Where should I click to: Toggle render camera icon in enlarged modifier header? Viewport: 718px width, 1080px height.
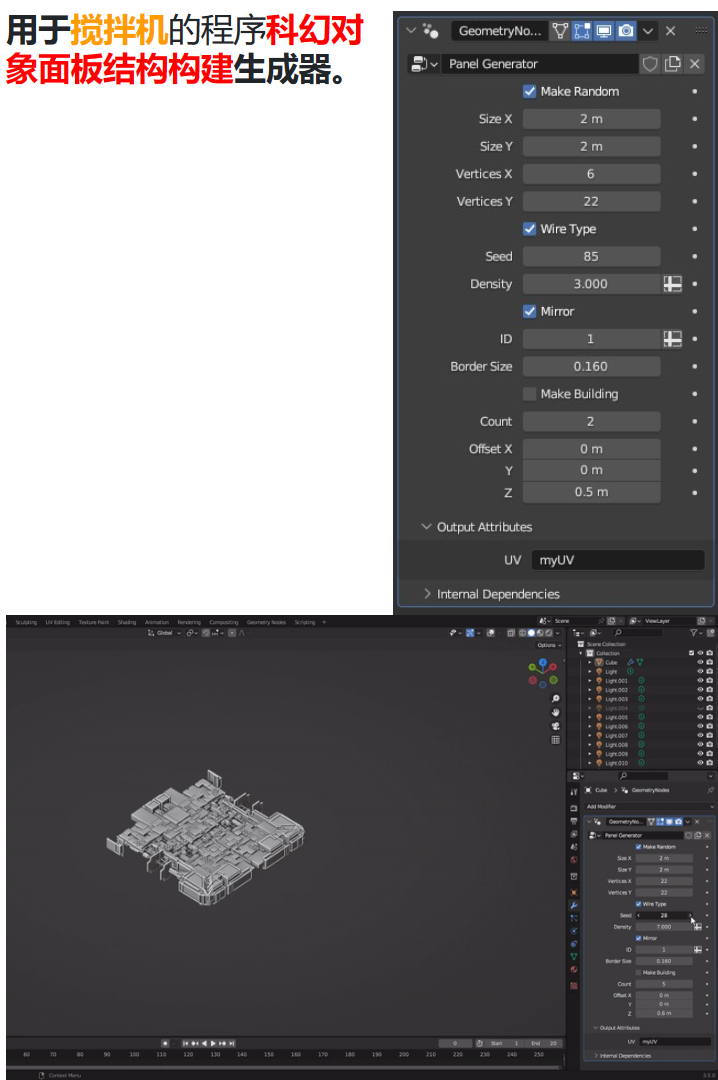(626, 31)
